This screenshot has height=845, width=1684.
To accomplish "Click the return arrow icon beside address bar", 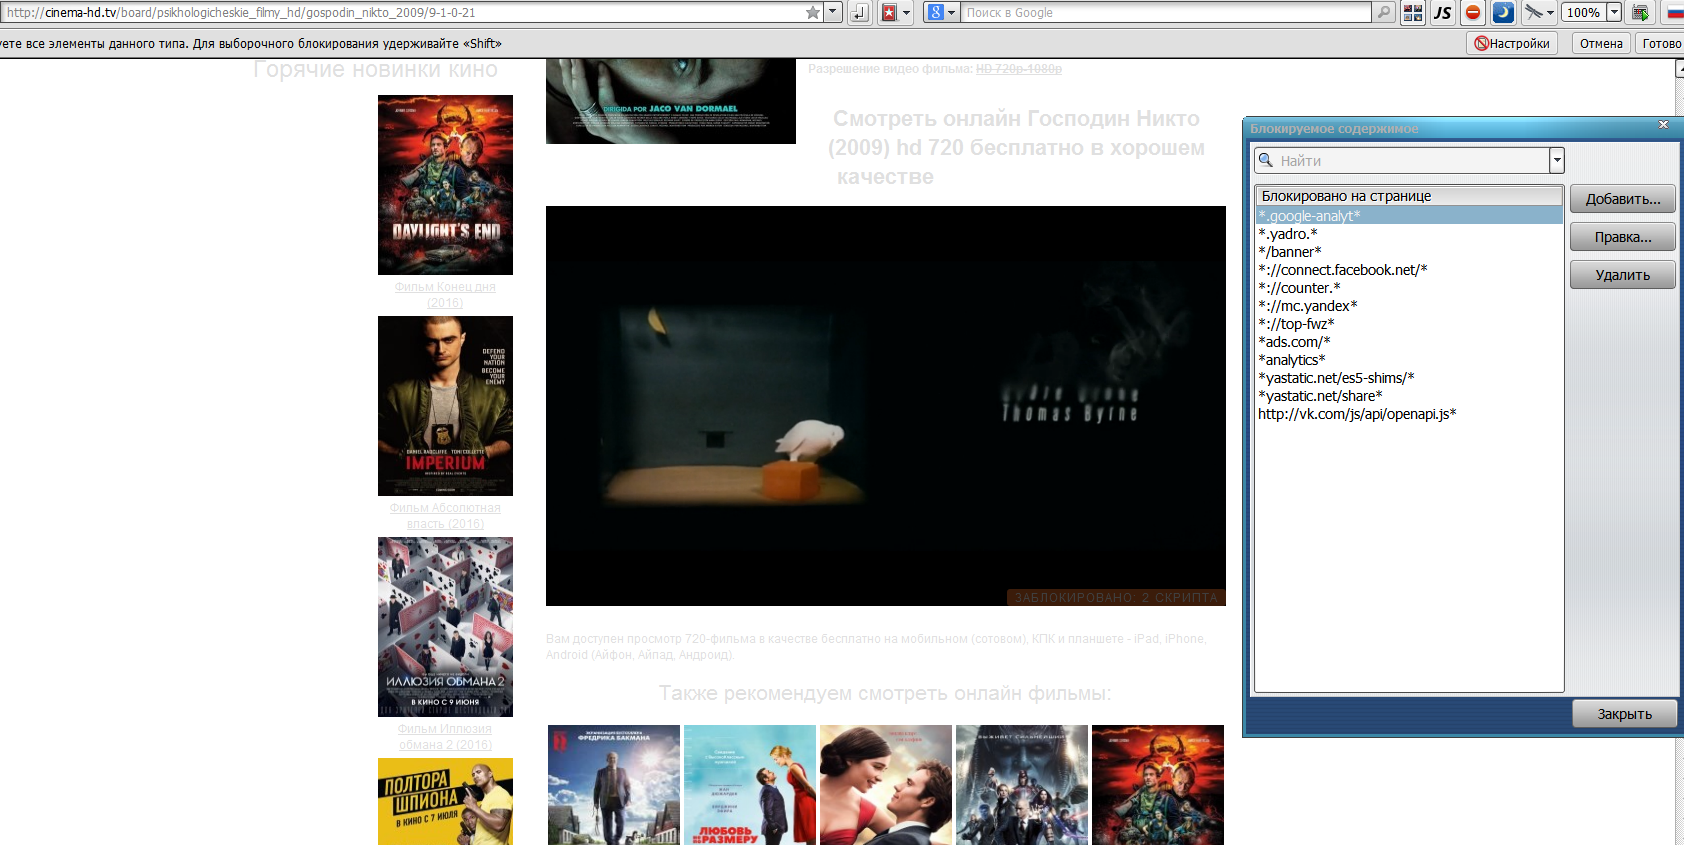I will tap(860, 13).
